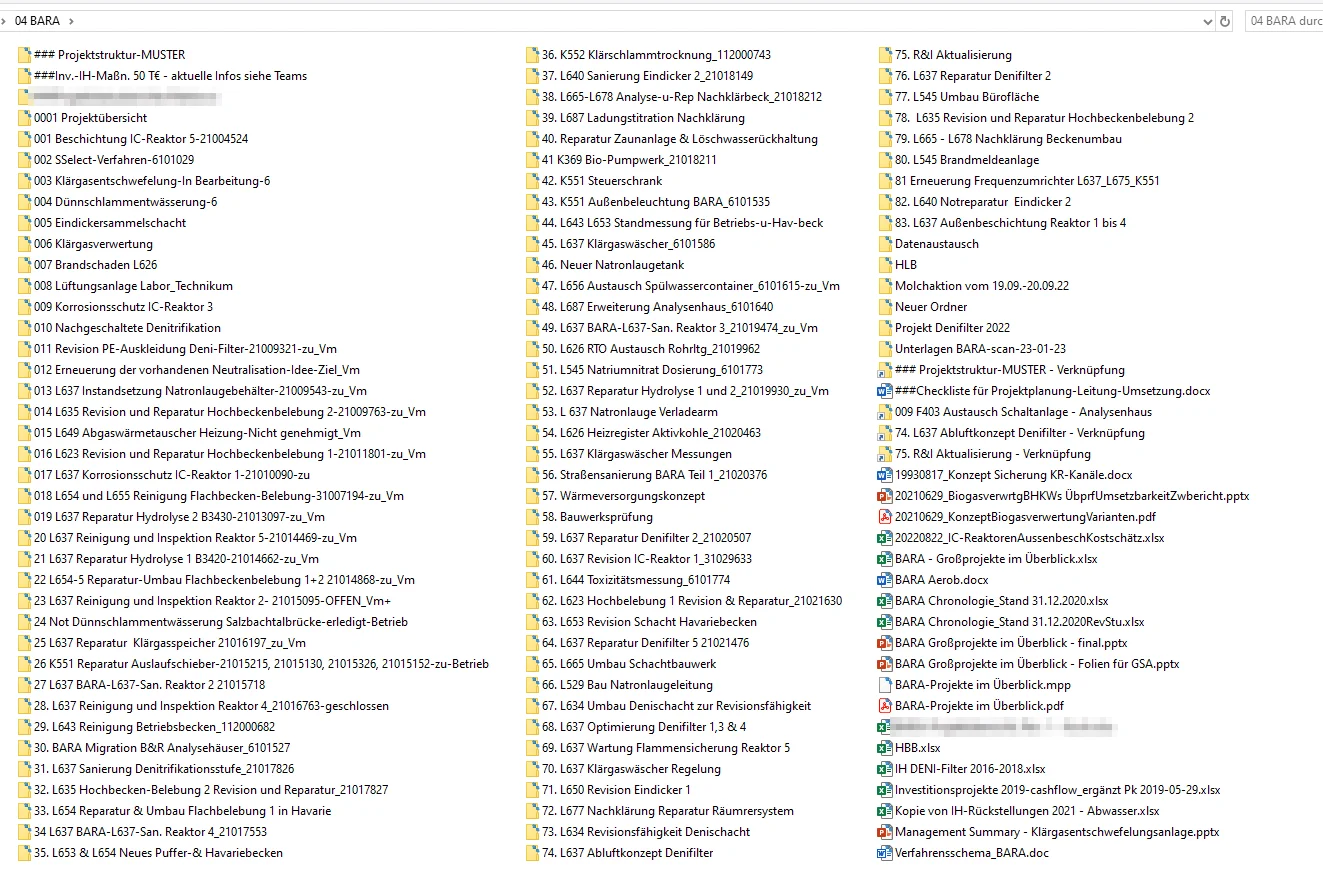
Task: Select Word icon of 19930817_Konzept Sicherung KR-Kanäle.docx
Action: pos(884,475)
